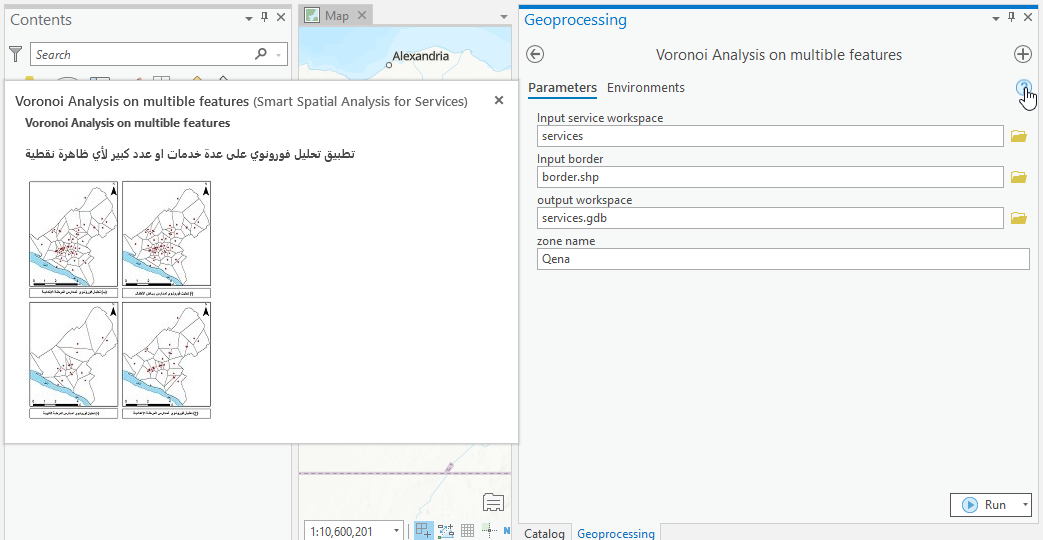Toggle the grid icon on the map status bar
Viewport: 1043px width, 540px height.
coord(468,530)
